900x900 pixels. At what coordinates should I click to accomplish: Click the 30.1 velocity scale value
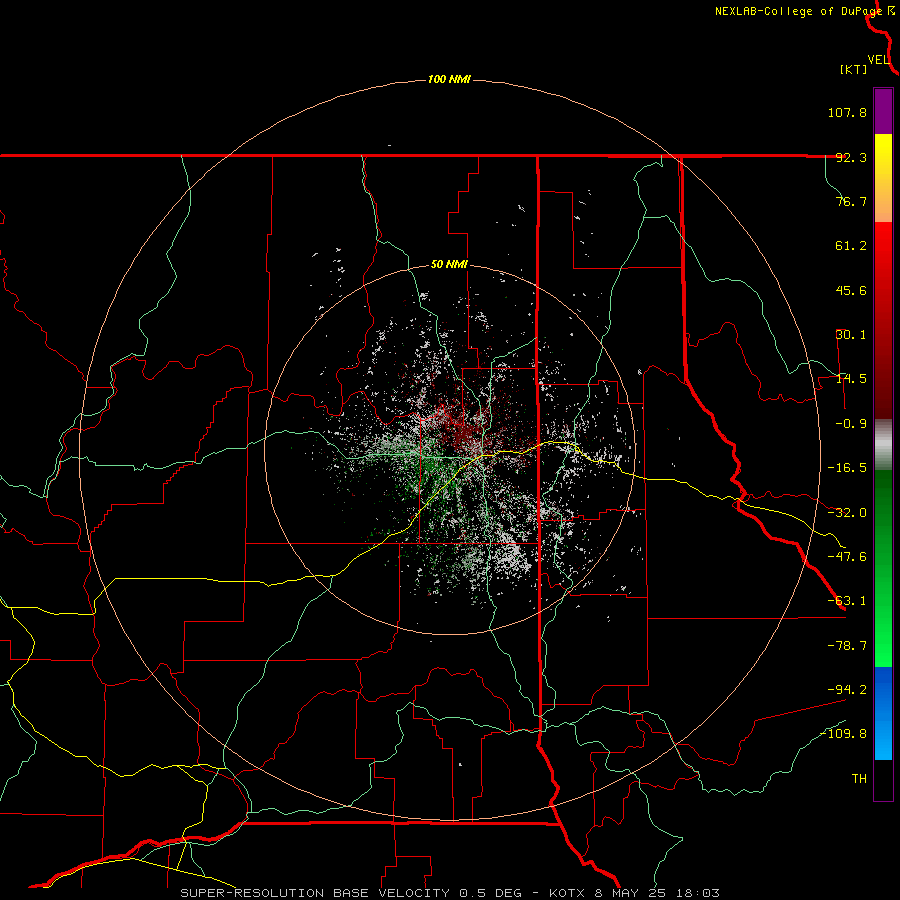click(851, 335)
